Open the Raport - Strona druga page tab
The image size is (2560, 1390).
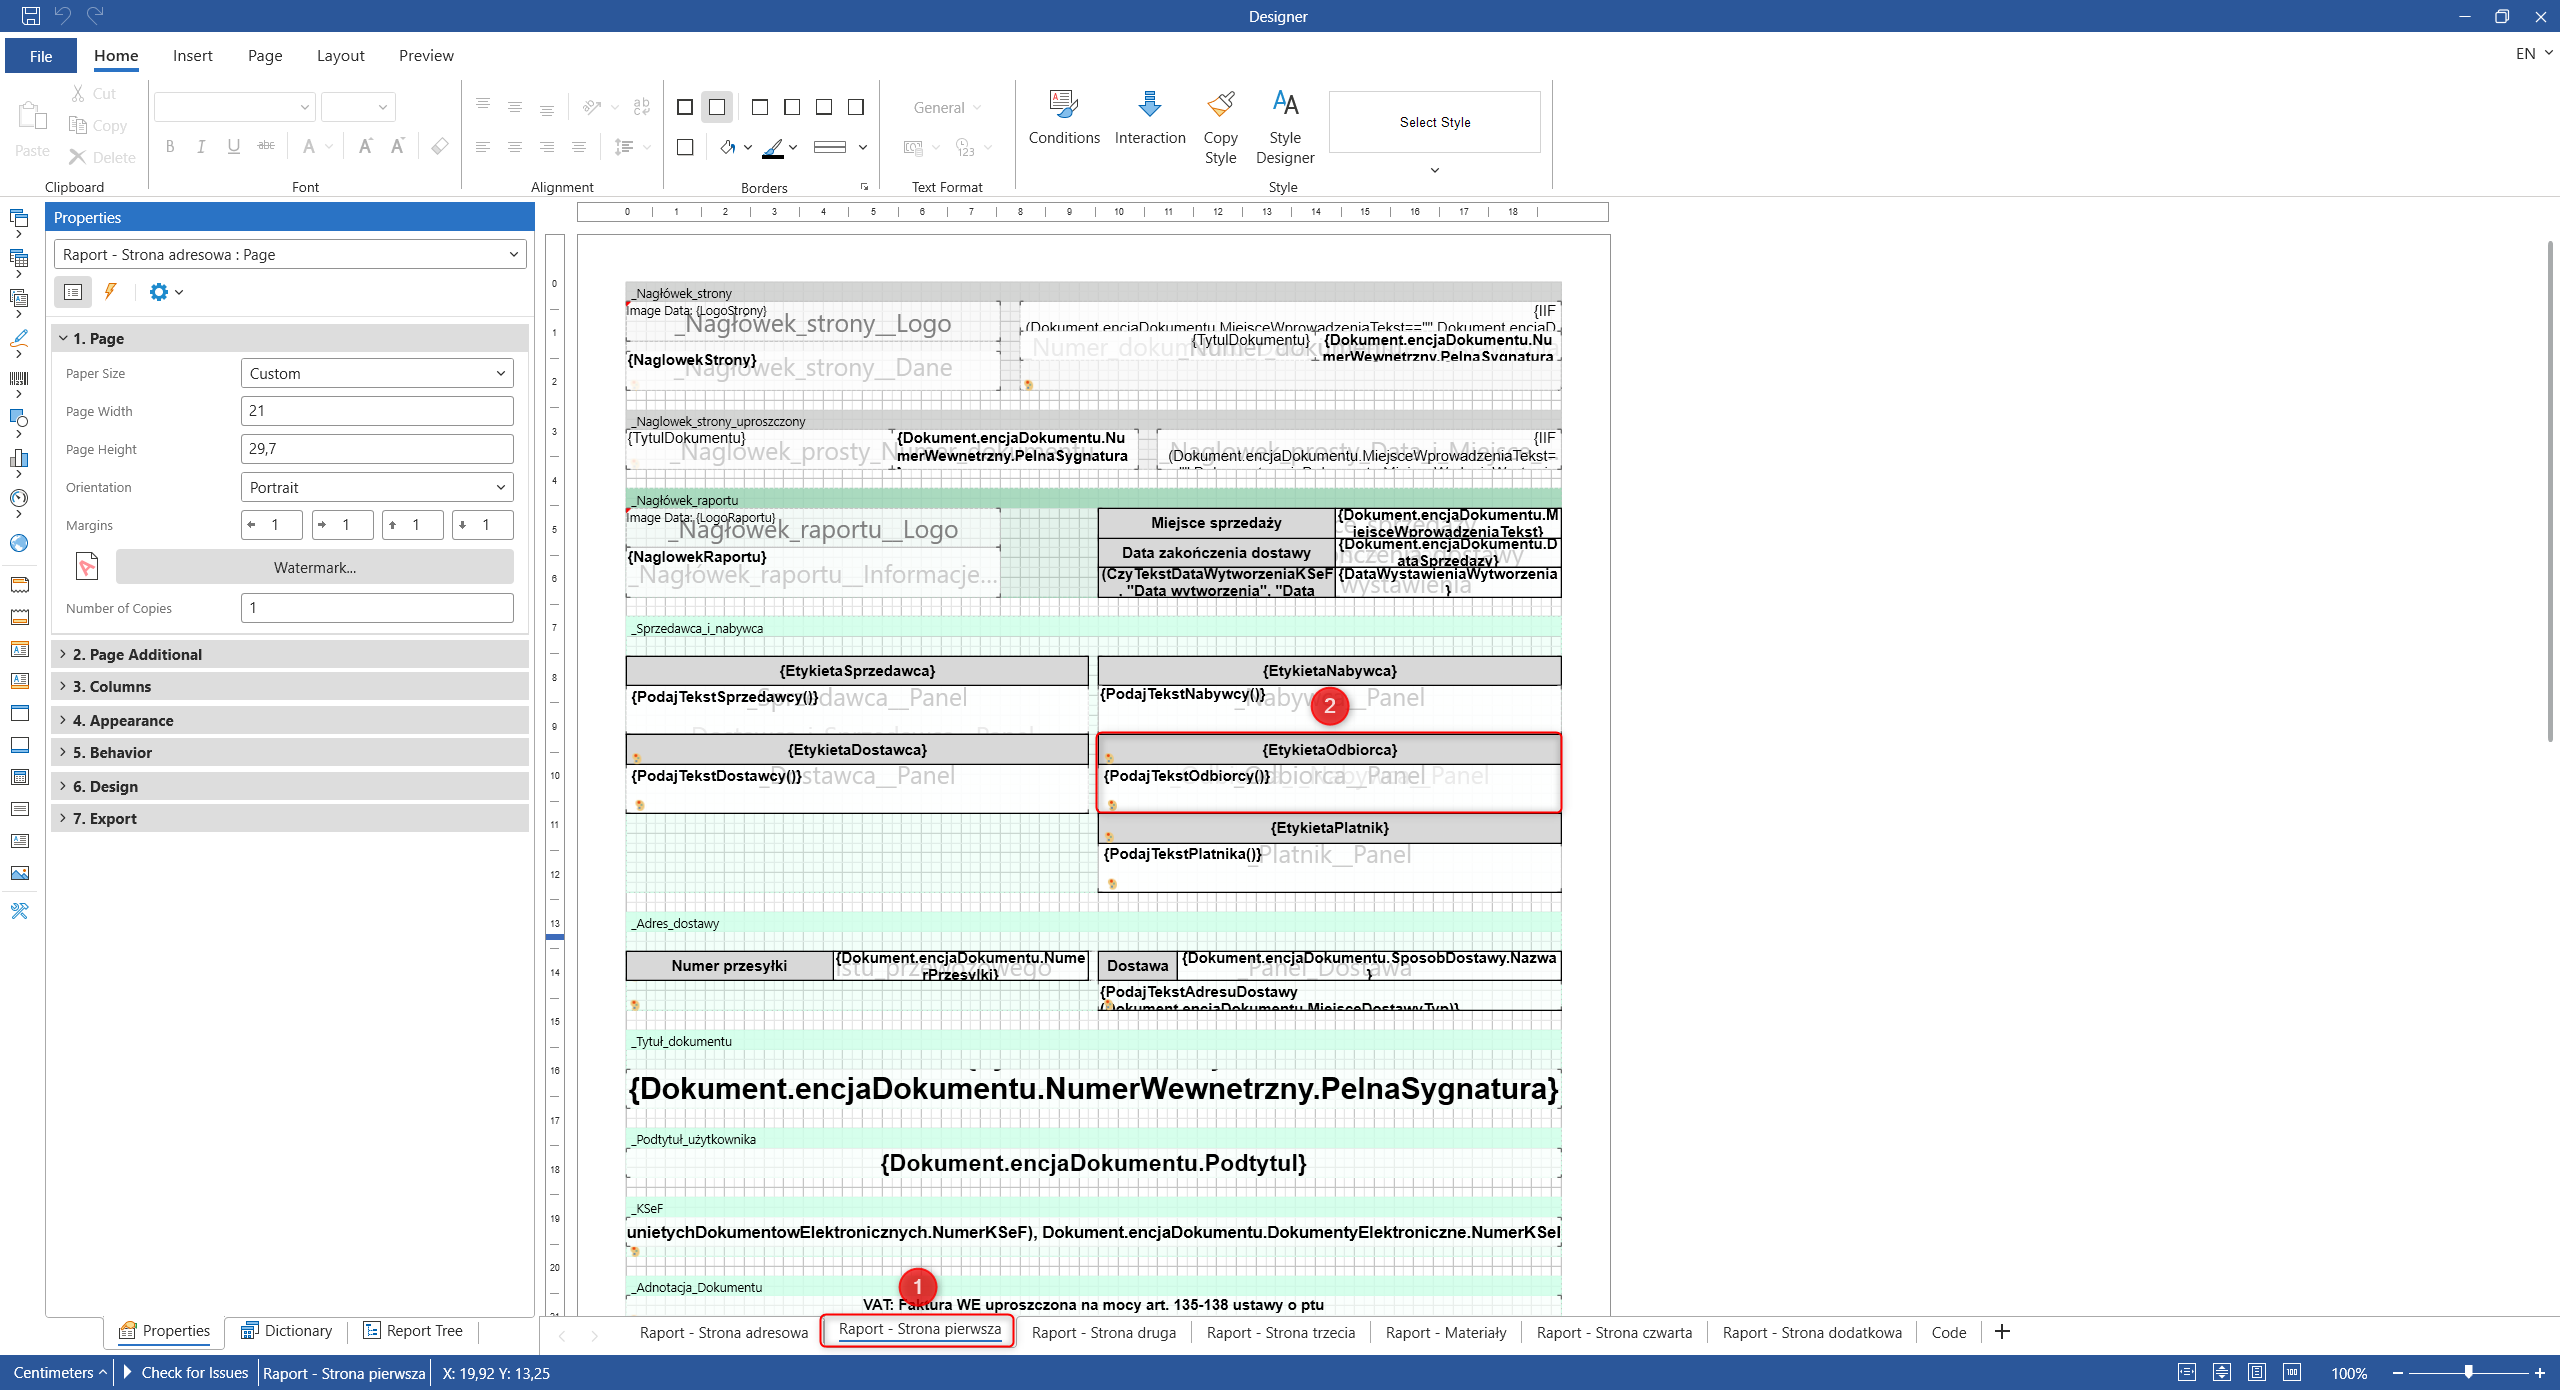pos(1103,1332)
